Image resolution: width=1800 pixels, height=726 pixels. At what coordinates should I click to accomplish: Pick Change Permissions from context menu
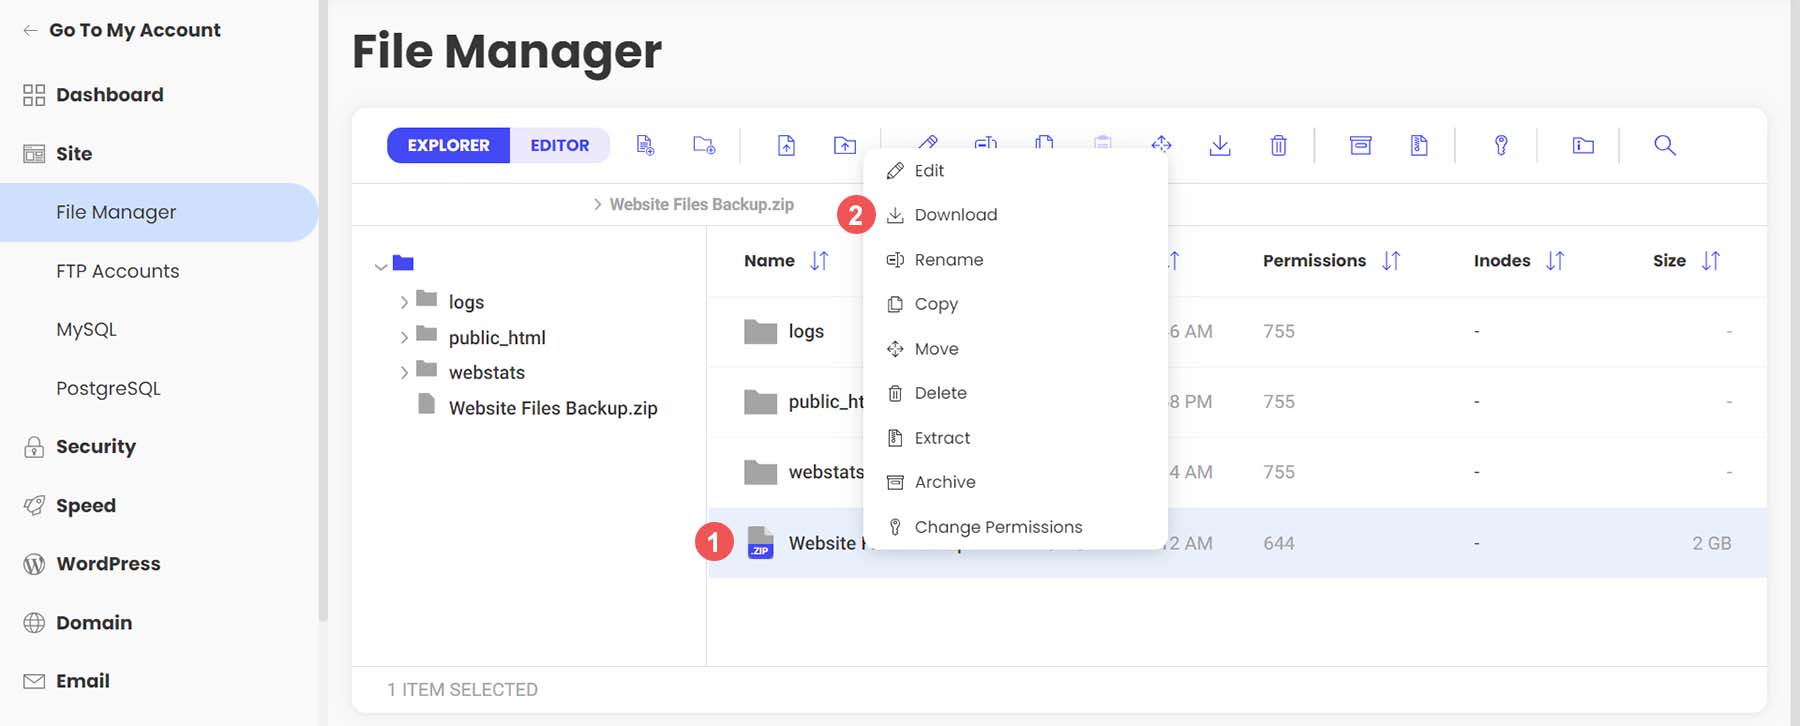click(x=997, y=527)
